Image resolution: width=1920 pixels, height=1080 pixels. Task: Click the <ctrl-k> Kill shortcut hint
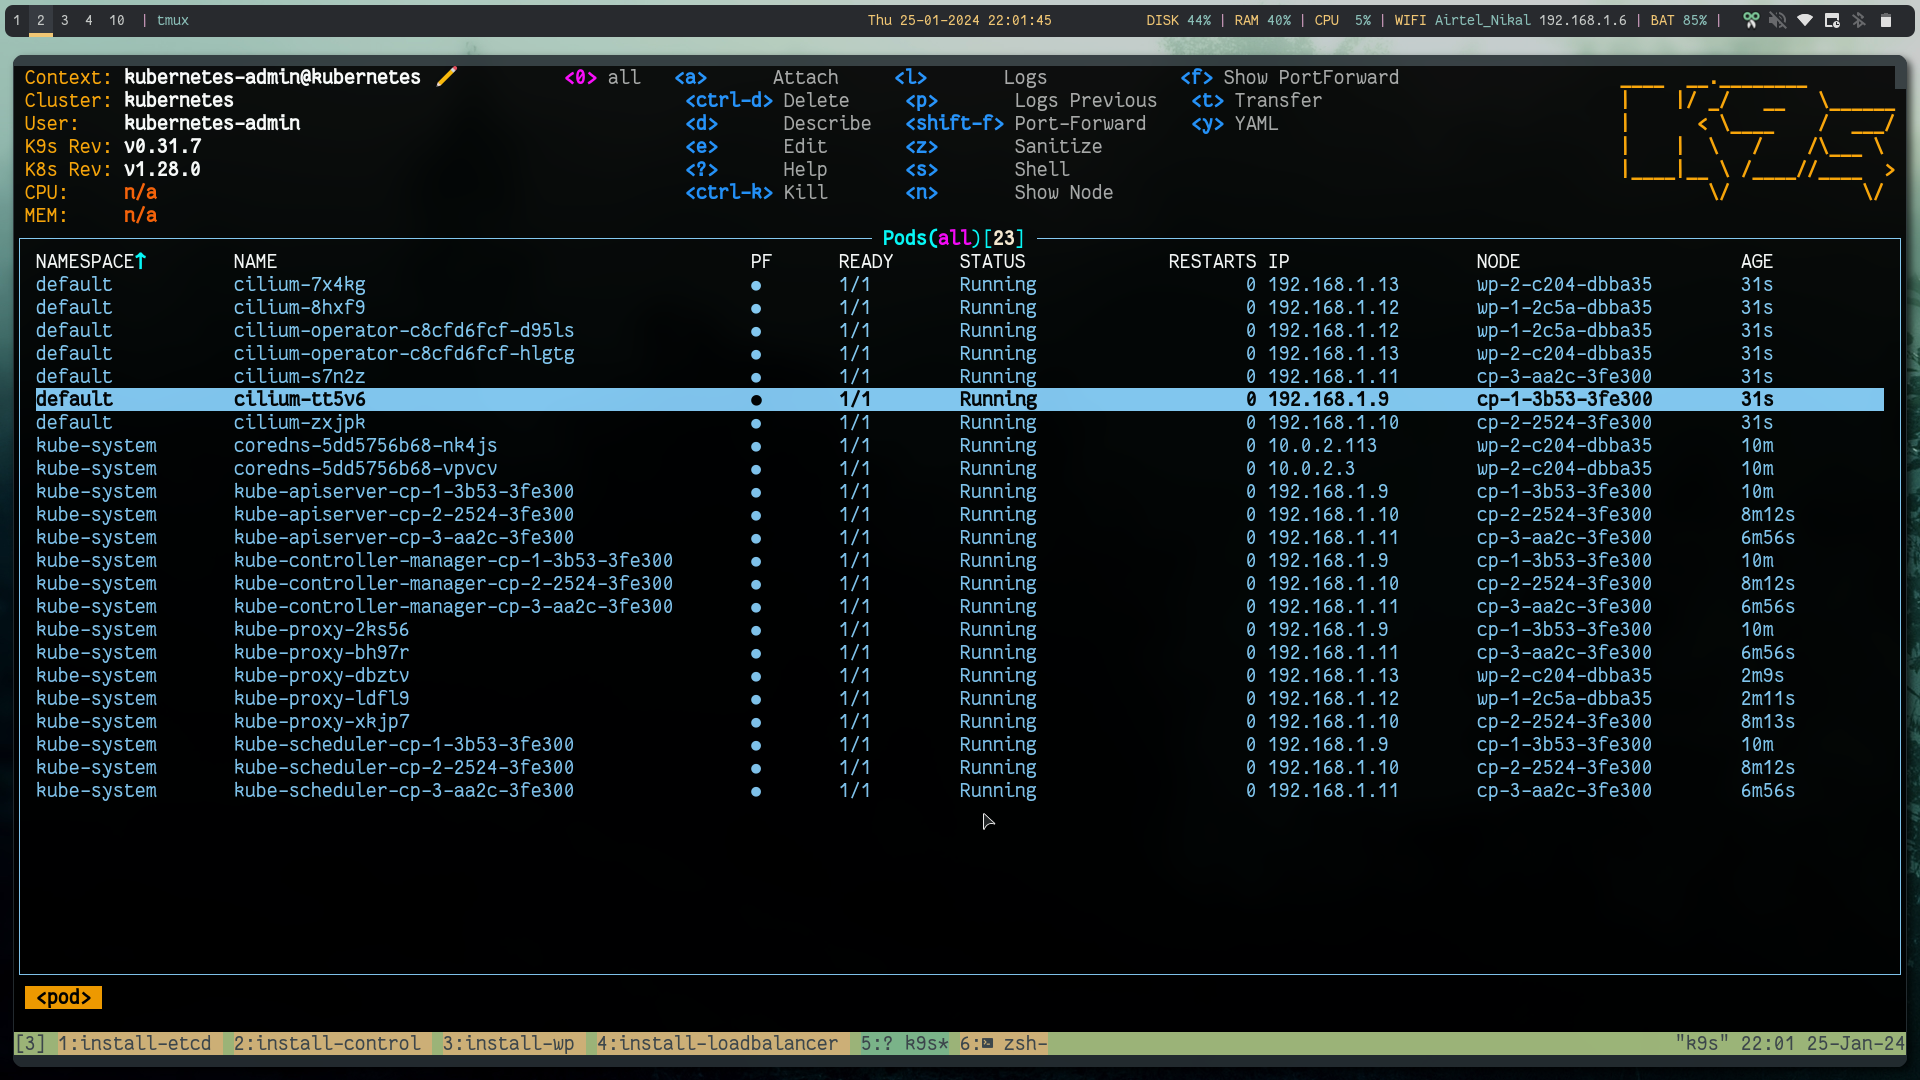tap(756, 192)
